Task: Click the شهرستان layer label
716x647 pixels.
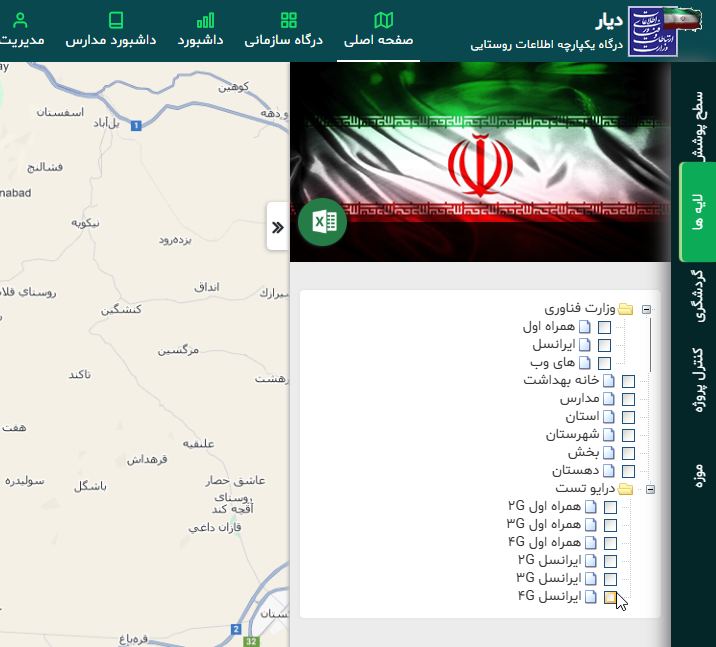Action: [572, 435]
